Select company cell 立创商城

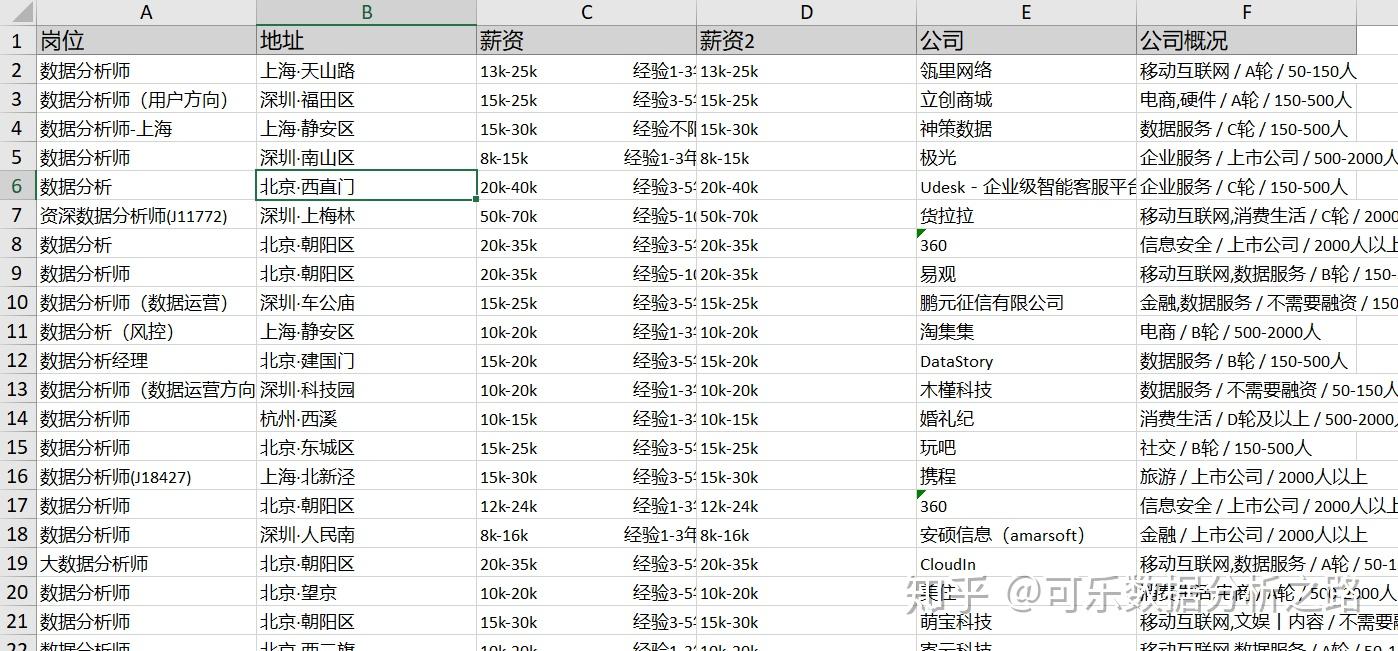[x=1026, y=99]
